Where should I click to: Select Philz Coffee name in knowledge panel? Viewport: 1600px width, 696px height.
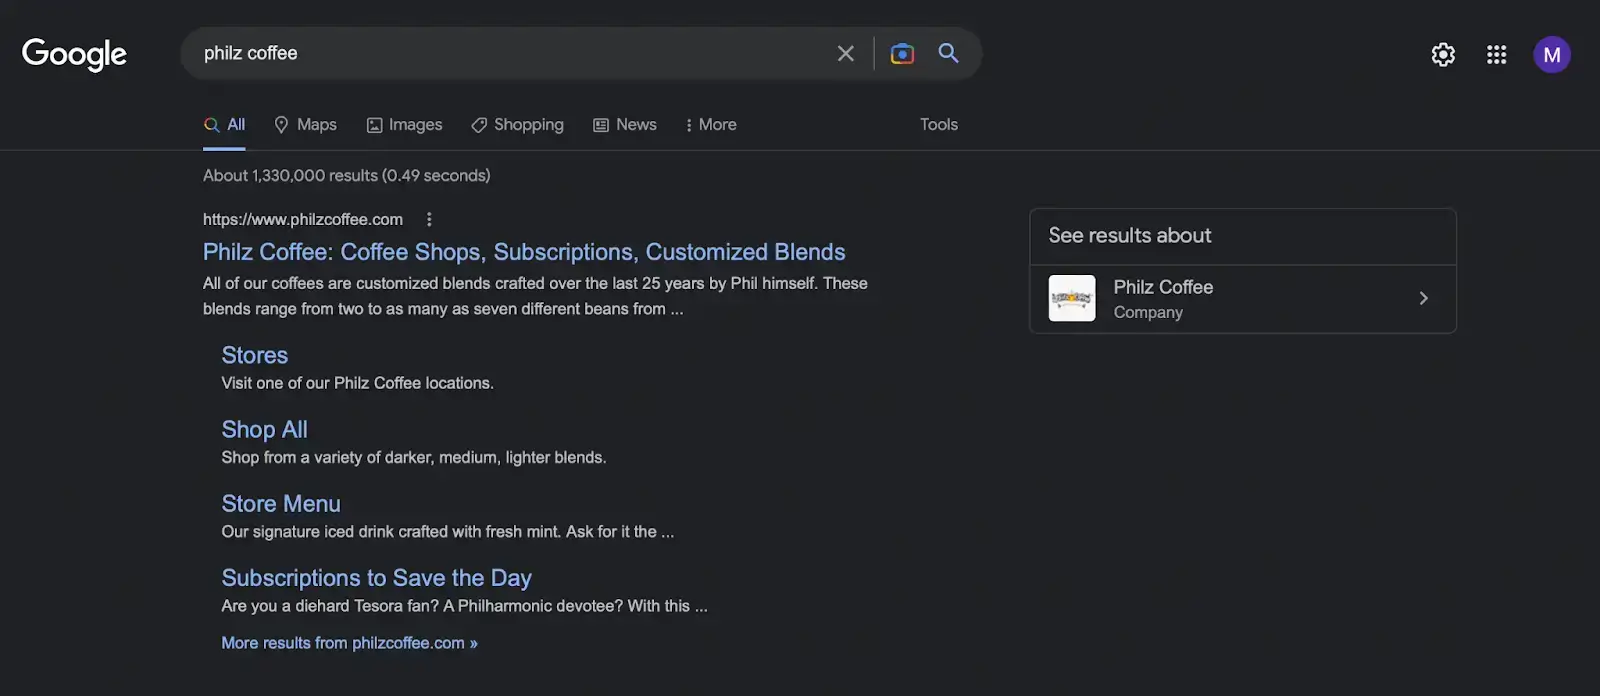[1163, 287]
